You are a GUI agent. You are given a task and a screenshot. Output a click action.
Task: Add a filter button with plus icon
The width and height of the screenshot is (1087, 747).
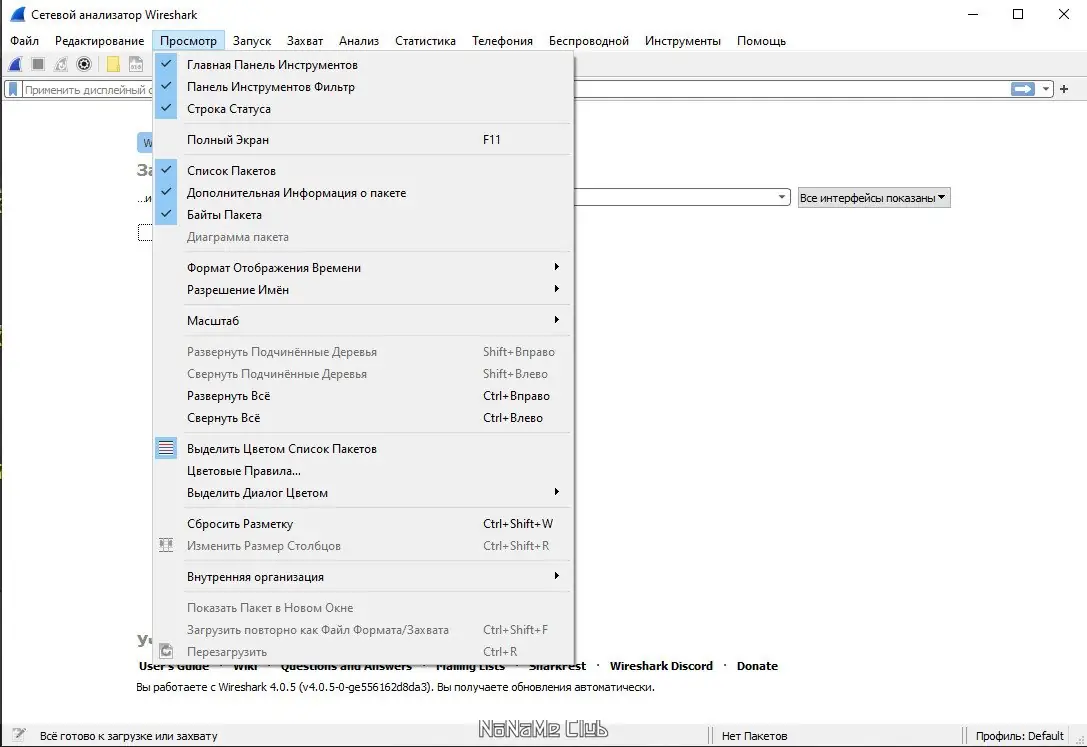(1064, 89)
